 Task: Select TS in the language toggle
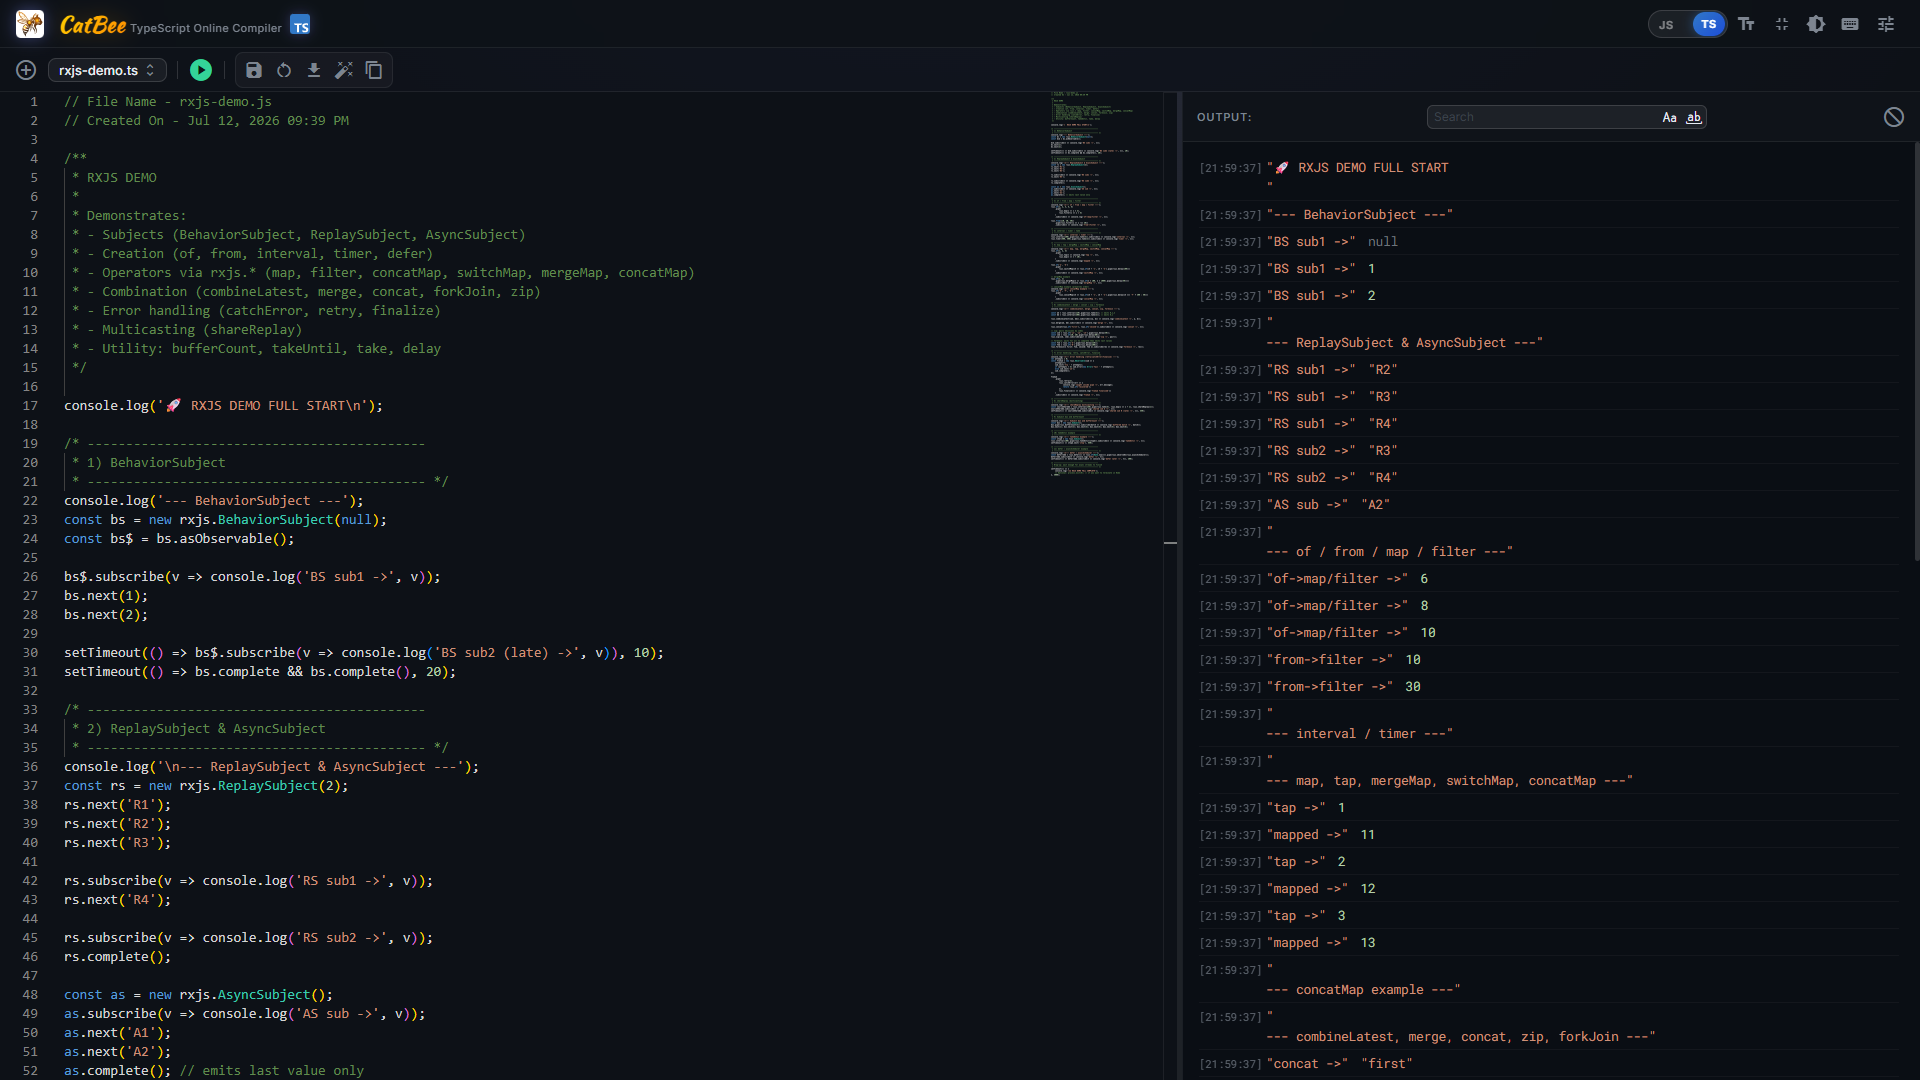point(1708,24)
